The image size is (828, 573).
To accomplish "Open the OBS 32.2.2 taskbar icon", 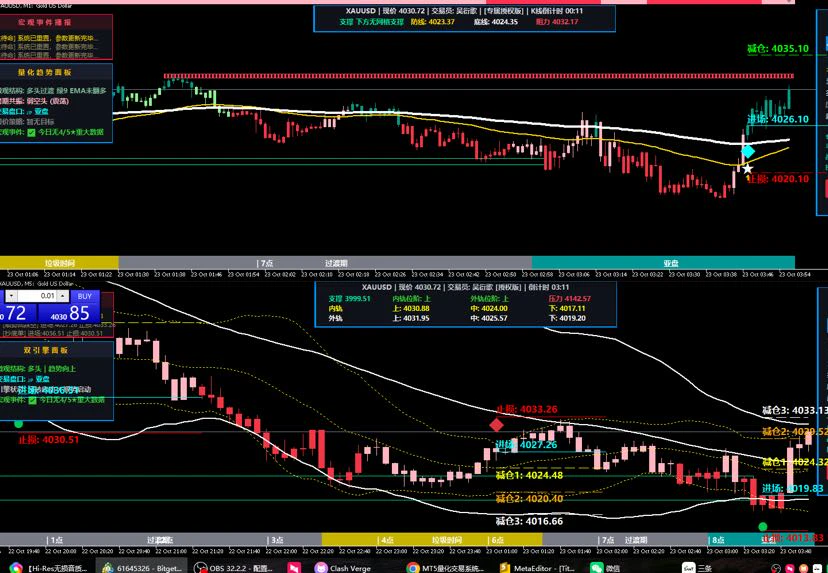I will [200, 568].
